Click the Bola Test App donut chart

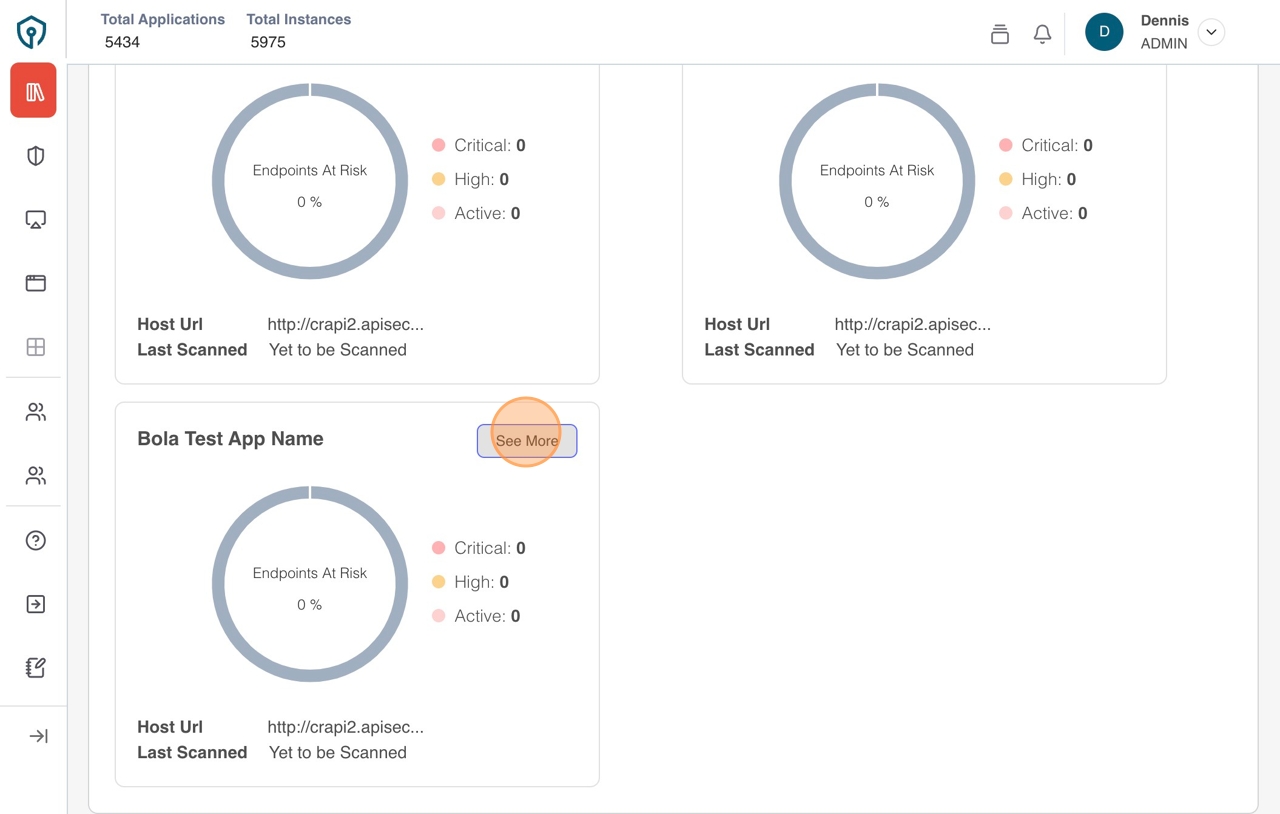point(310,584)
